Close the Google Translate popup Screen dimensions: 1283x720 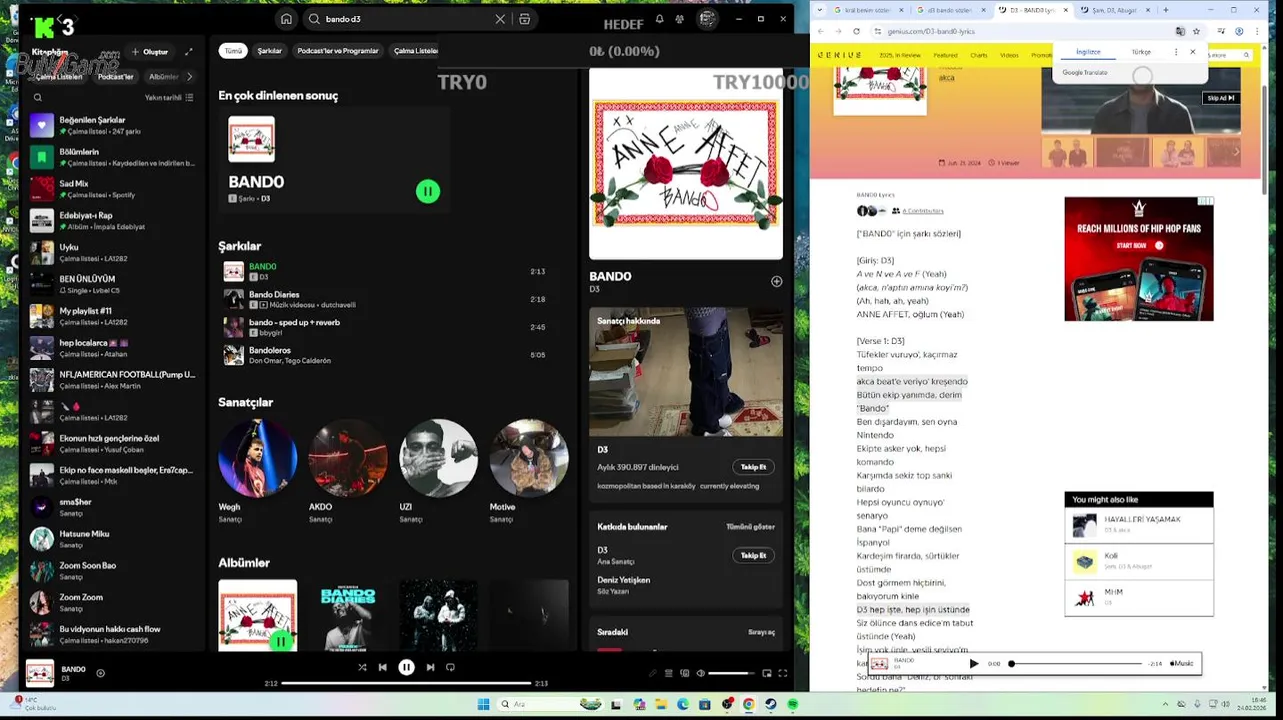point(1192,52)
